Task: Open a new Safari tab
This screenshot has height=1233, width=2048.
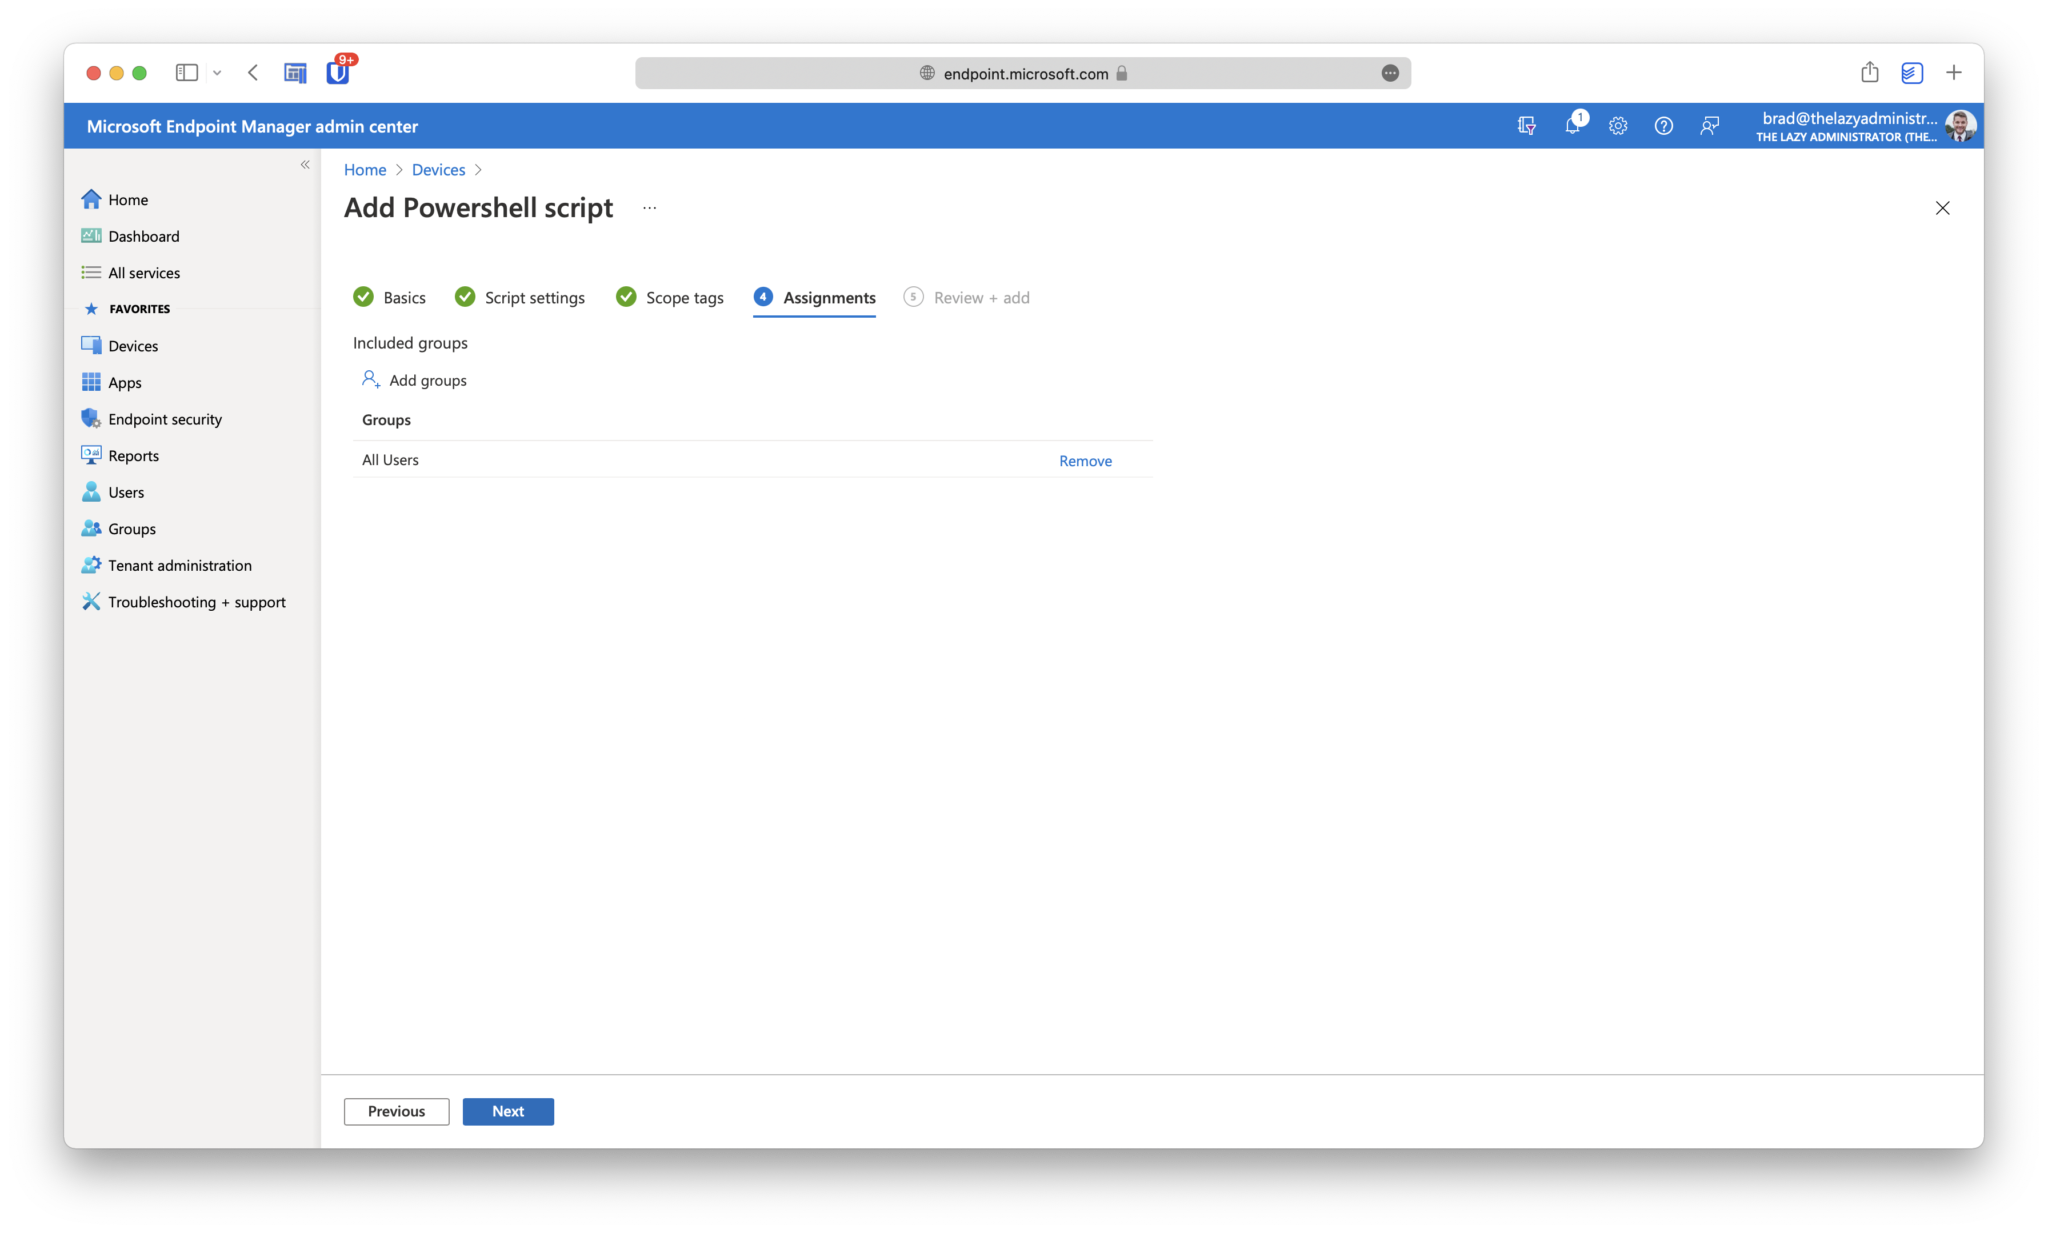Action: click(x=1954, y=72)
